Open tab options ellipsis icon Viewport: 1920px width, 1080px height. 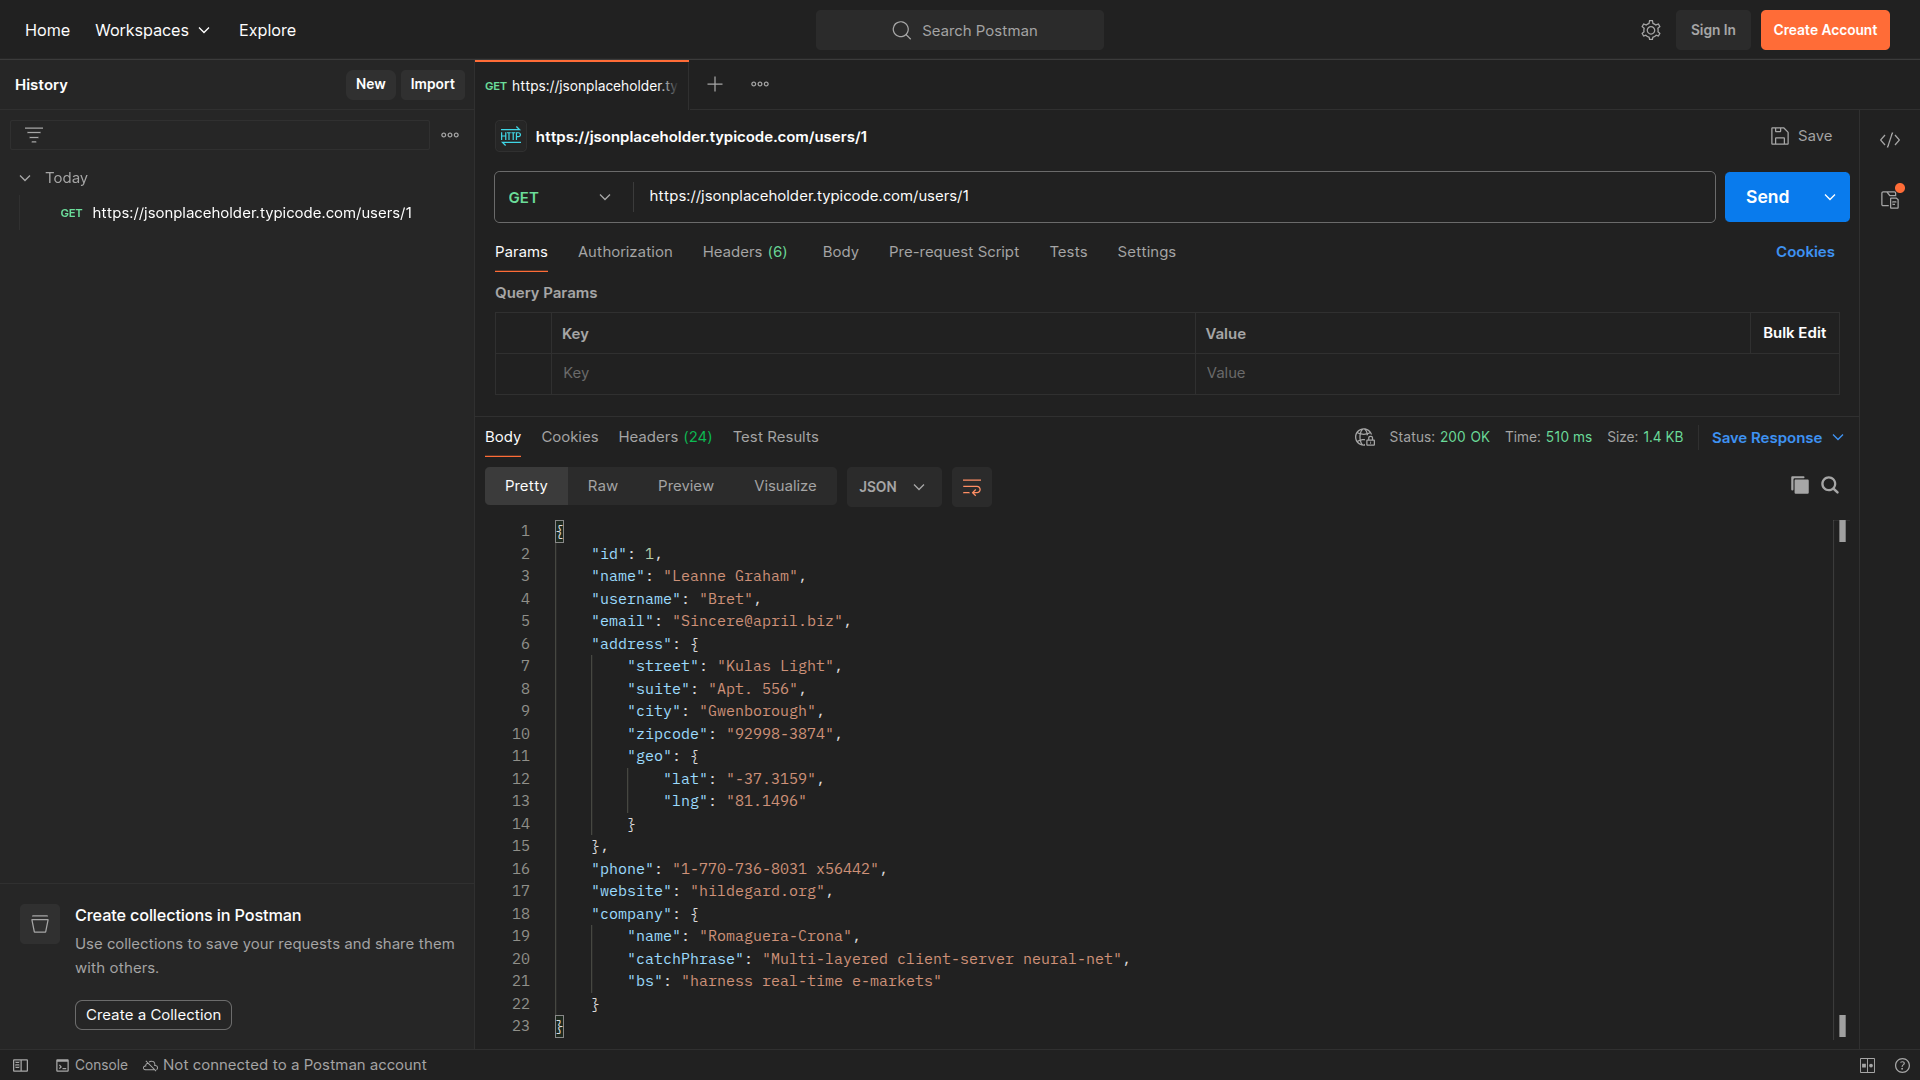click(x=760, y=84)
